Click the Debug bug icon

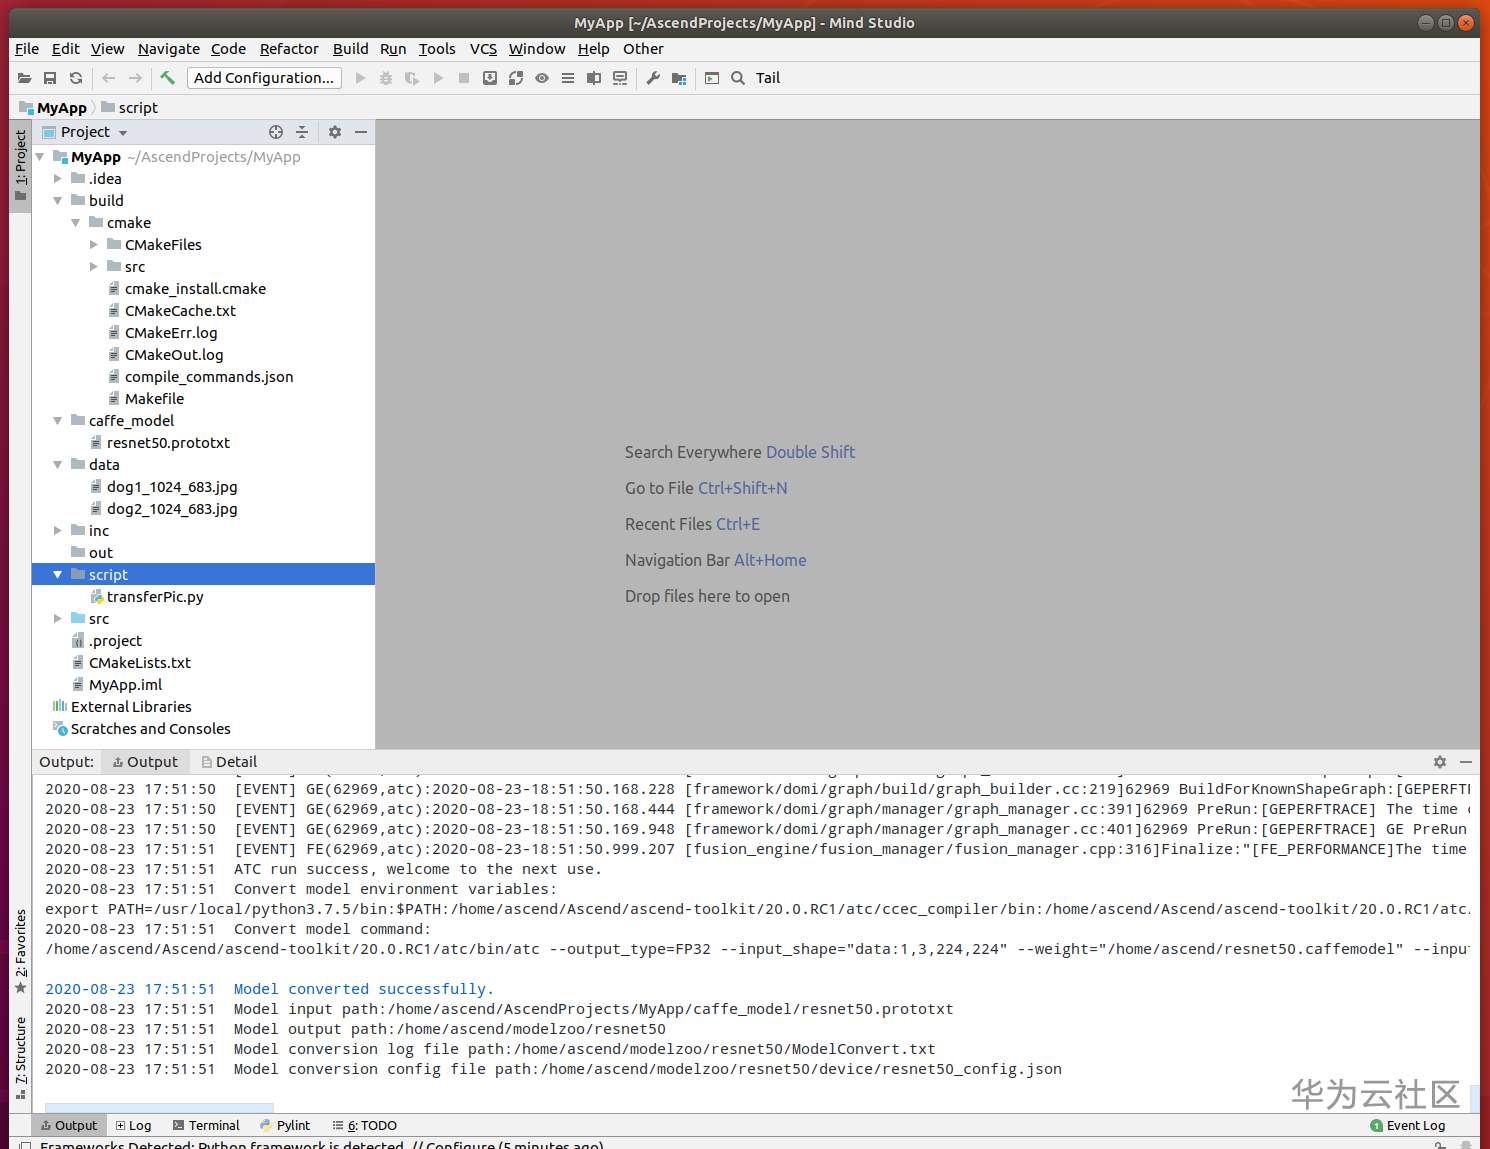point(386,78)
